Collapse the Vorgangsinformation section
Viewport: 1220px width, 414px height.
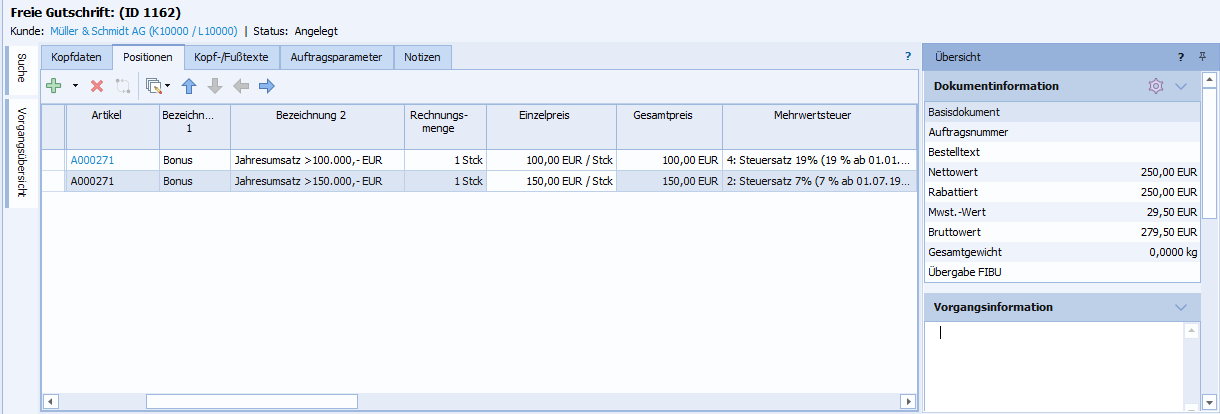pyautogui.click(x=1181, y=307)
